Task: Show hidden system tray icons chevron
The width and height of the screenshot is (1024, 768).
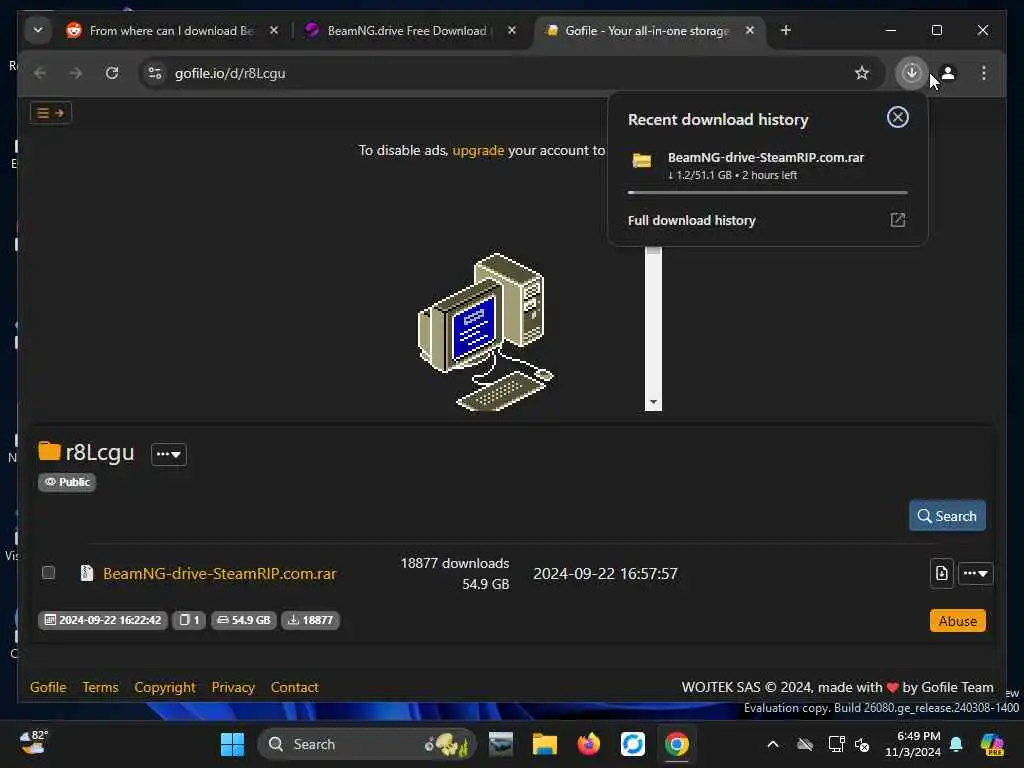Action: (x=773, y=744)
